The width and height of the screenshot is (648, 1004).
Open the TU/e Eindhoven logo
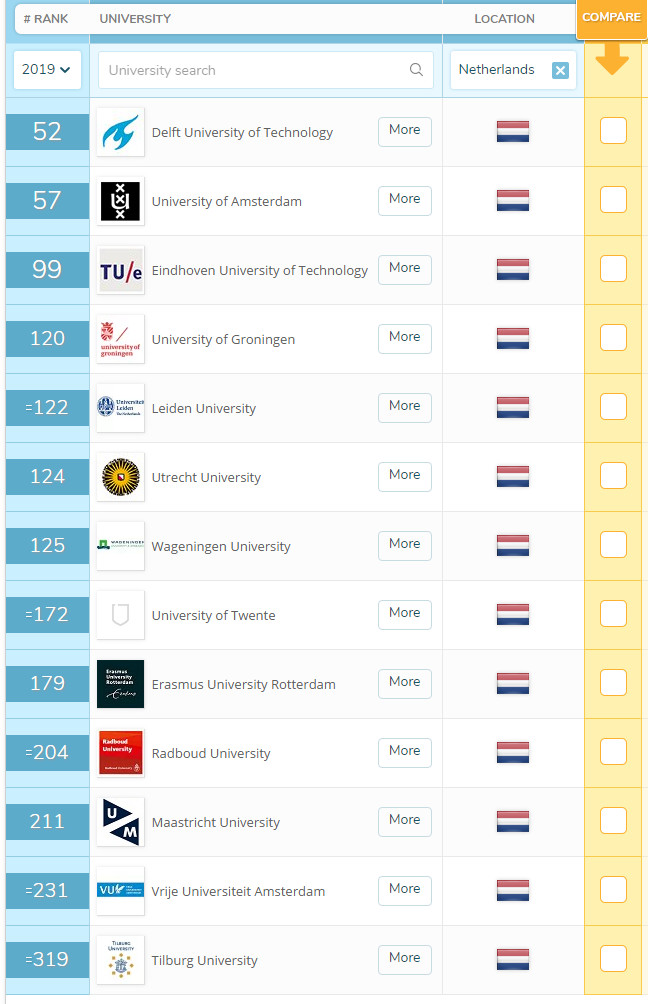click(120, 270)
